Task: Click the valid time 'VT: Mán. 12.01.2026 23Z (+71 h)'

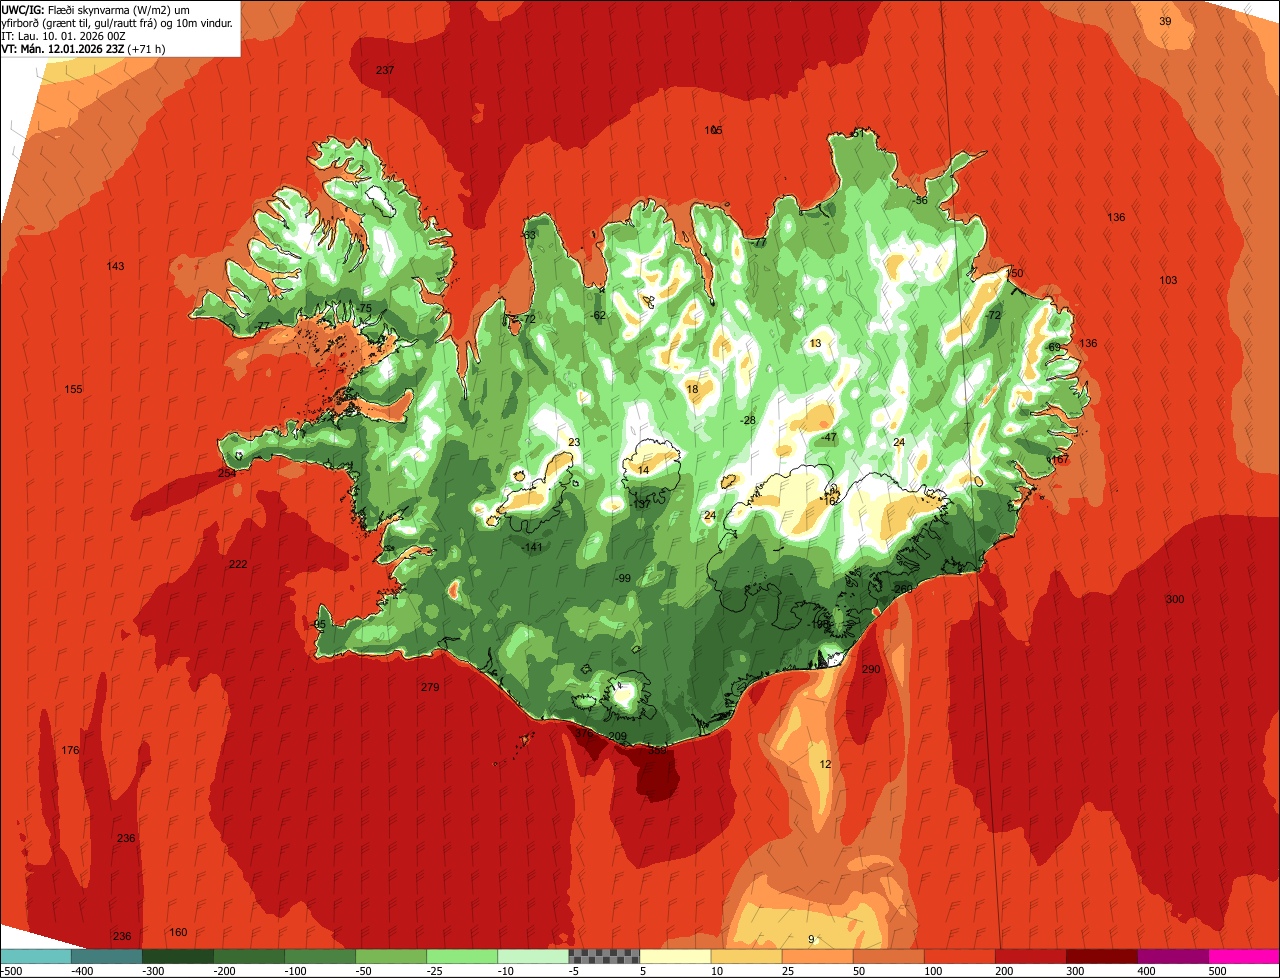Action: tap(83, 48)
